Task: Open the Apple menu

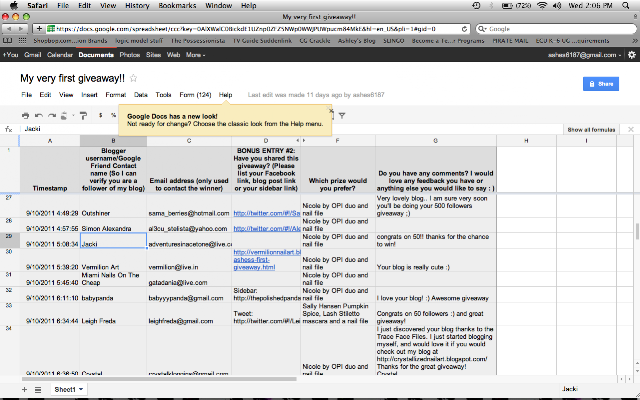Action: [14, 6]
